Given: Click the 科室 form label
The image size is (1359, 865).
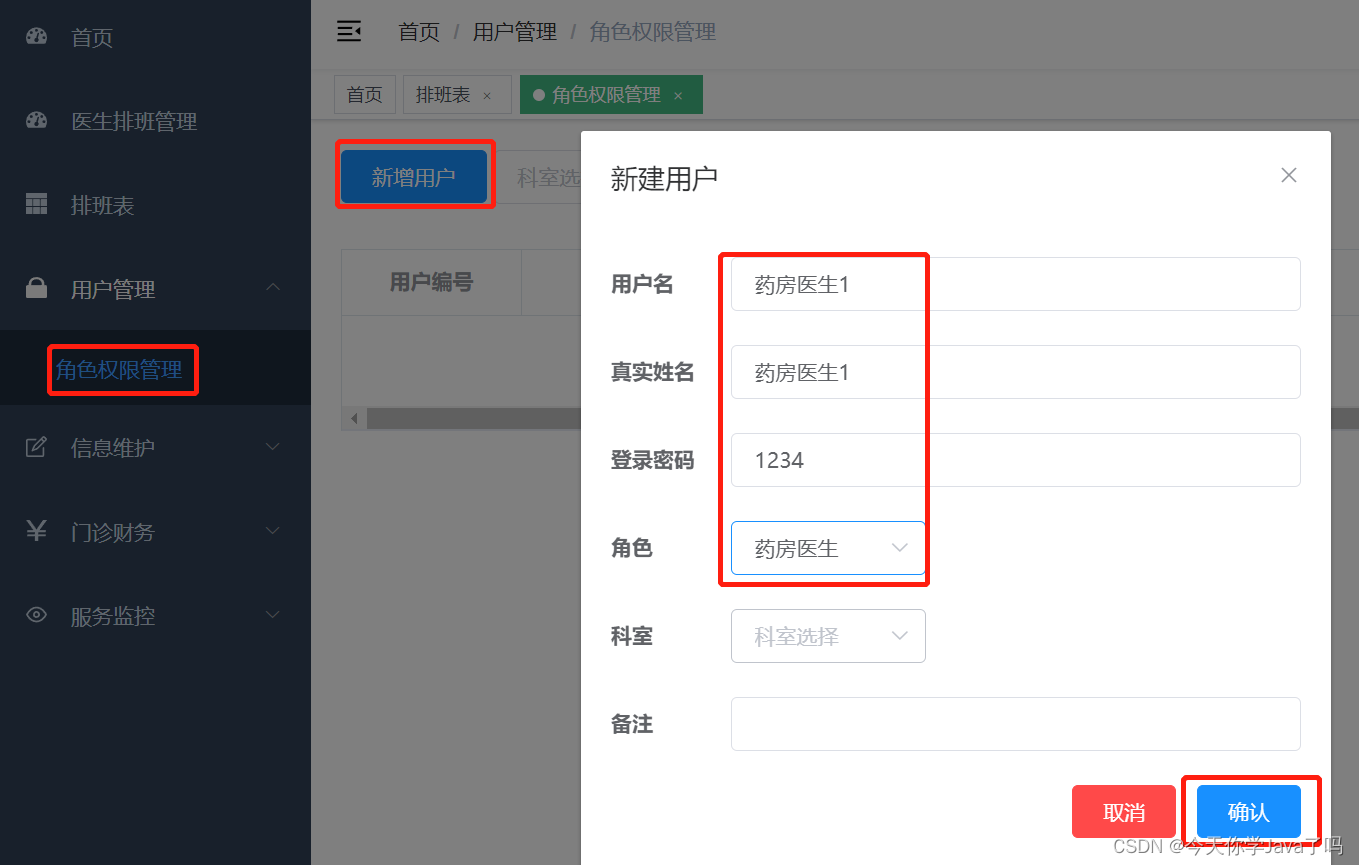Looking at the screenshot, I should pos(632,636).
